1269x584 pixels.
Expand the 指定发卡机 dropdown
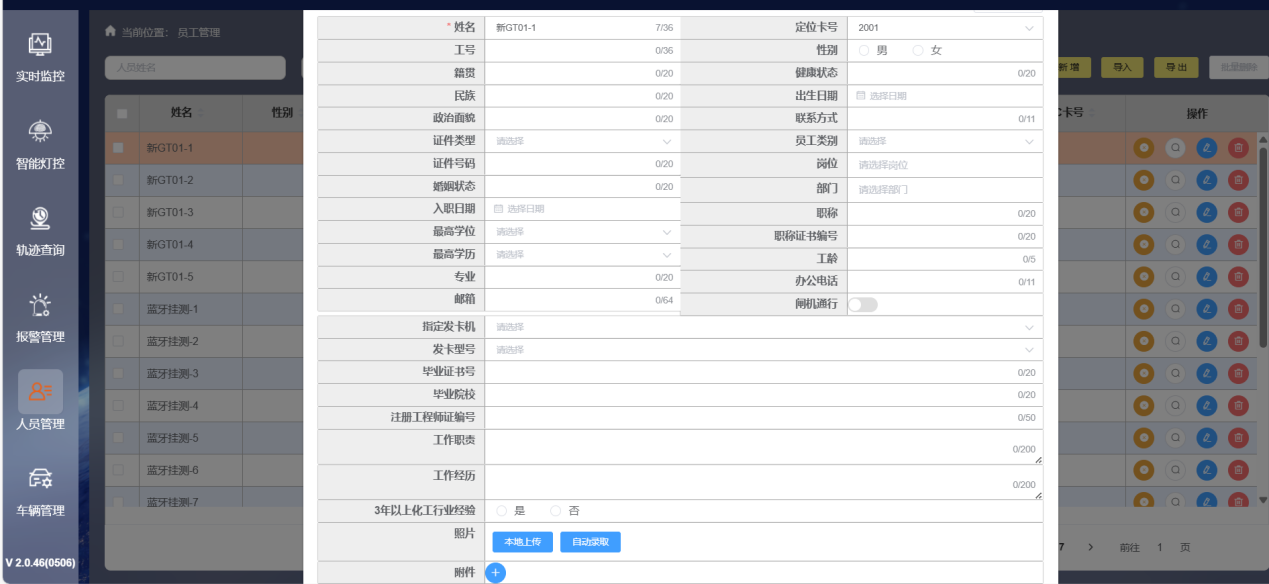click(x=763, y=327)
